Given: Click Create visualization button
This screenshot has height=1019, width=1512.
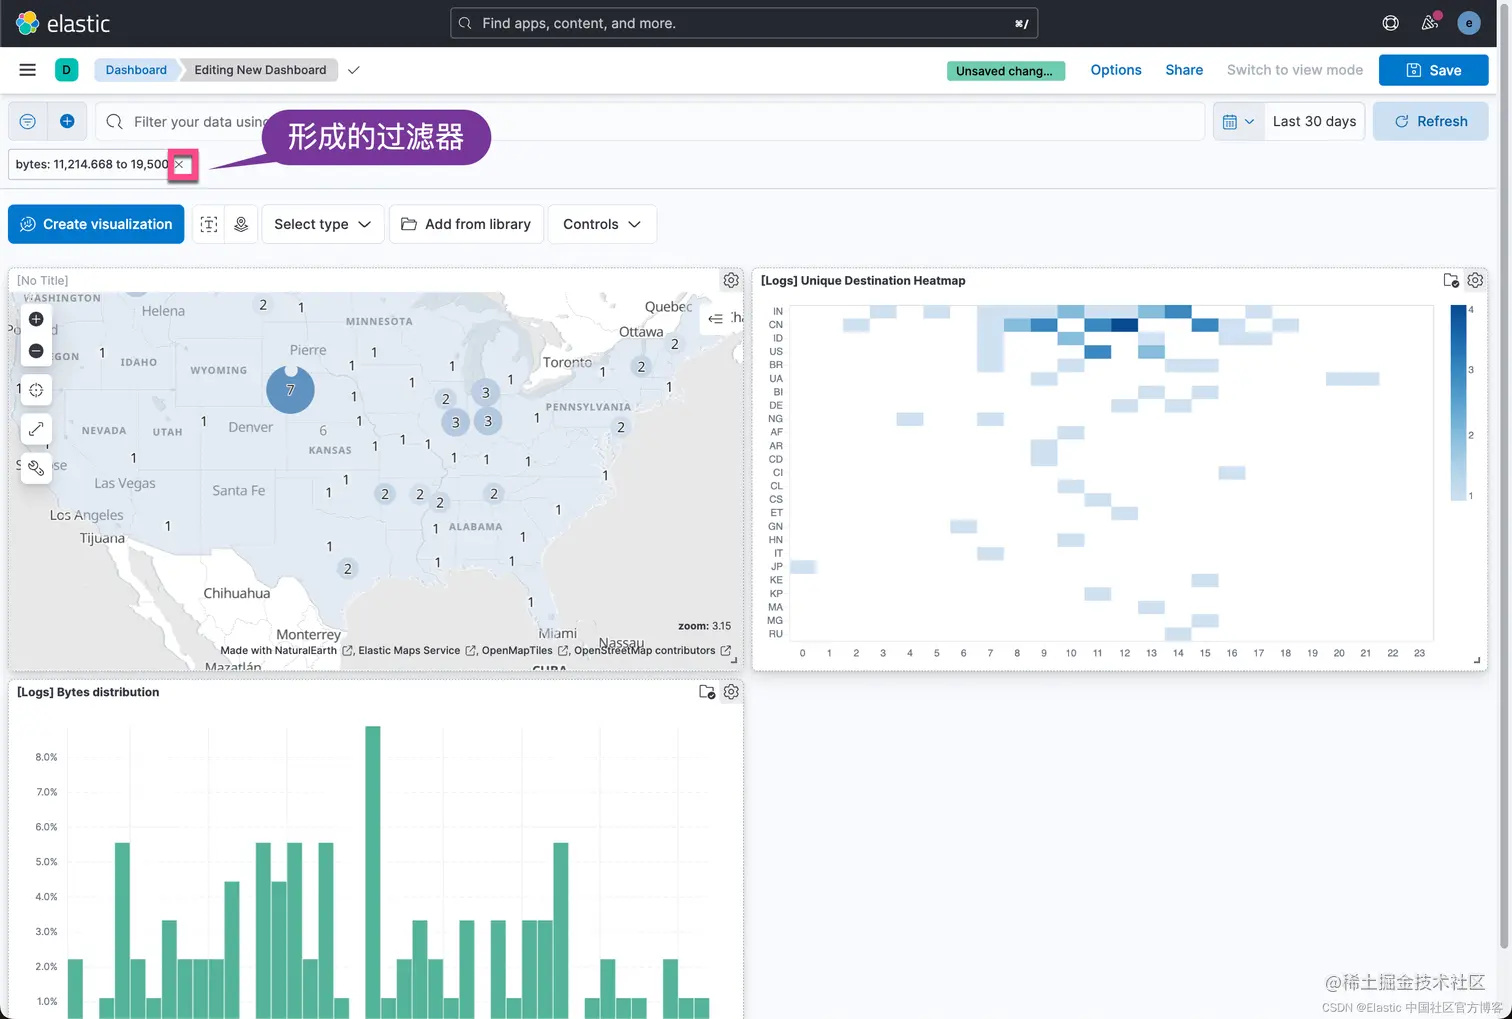Looking at the screenshot, I should click(96, 224).
